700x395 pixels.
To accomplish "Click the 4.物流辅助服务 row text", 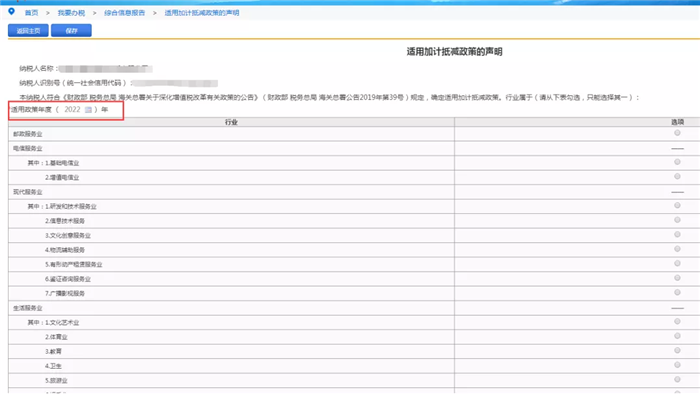I will (x=65, y=250).
